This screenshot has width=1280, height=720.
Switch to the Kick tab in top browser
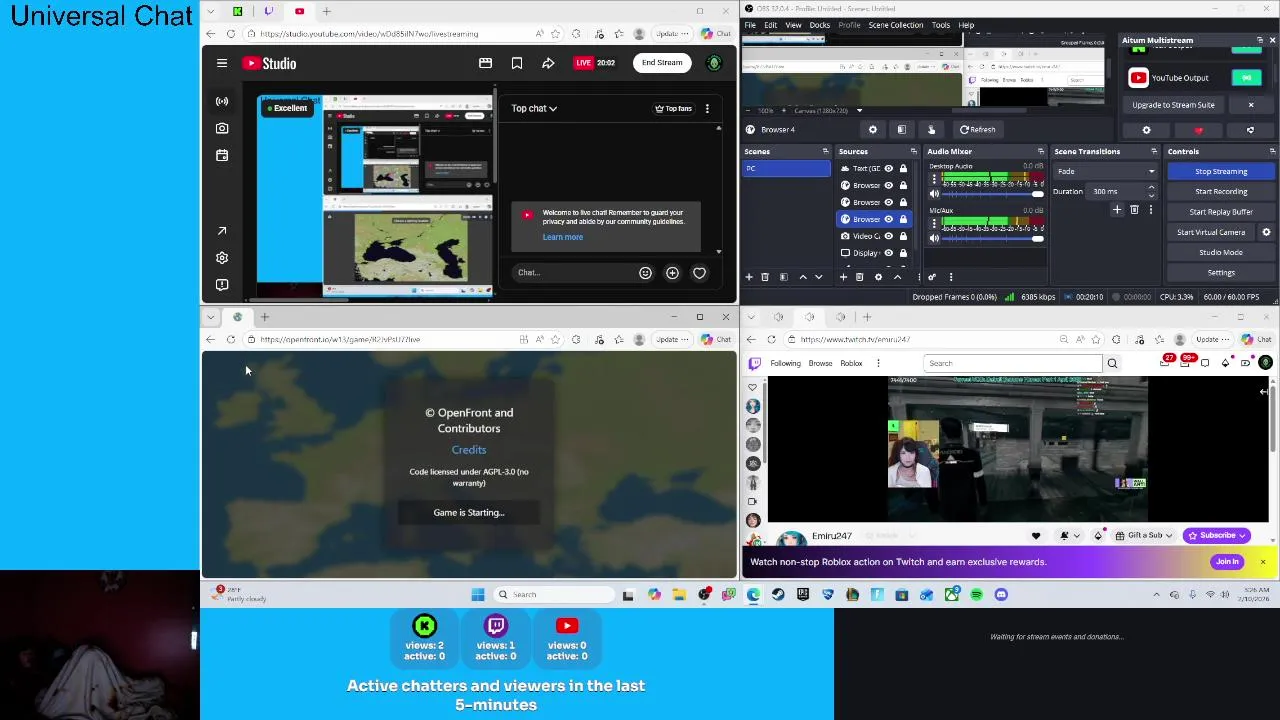pyautogui.click(x=237, y=11)
